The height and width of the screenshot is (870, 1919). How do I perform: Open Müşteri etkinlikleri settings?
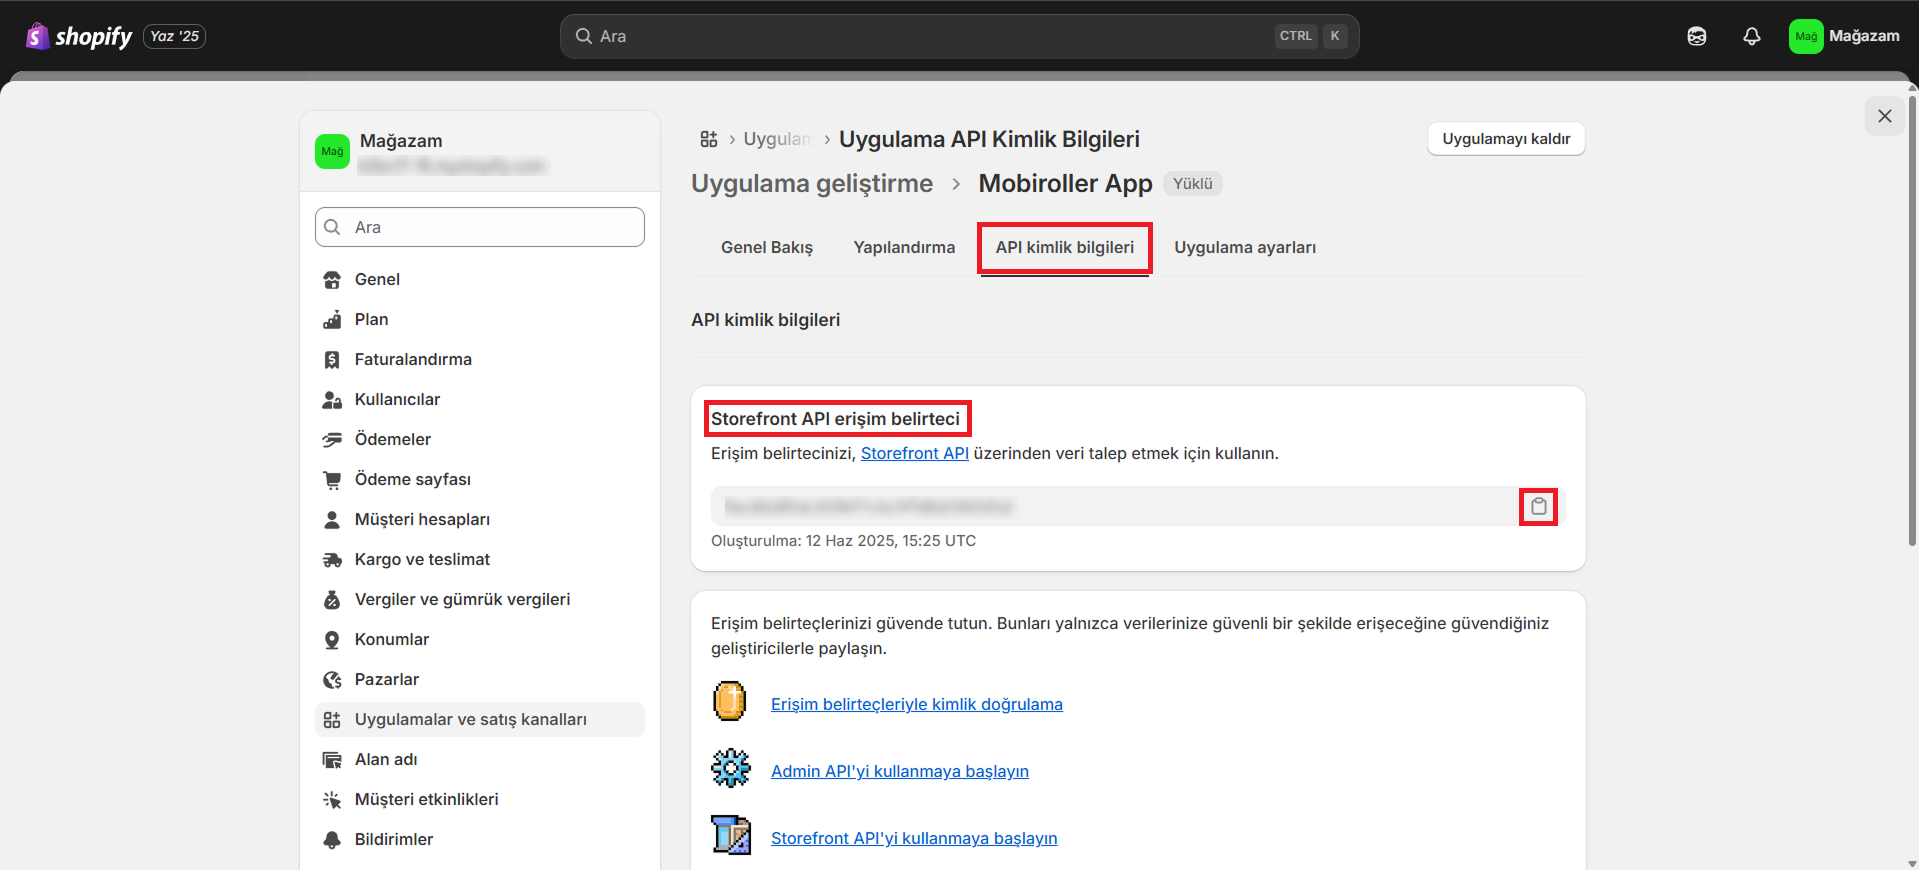480,800
